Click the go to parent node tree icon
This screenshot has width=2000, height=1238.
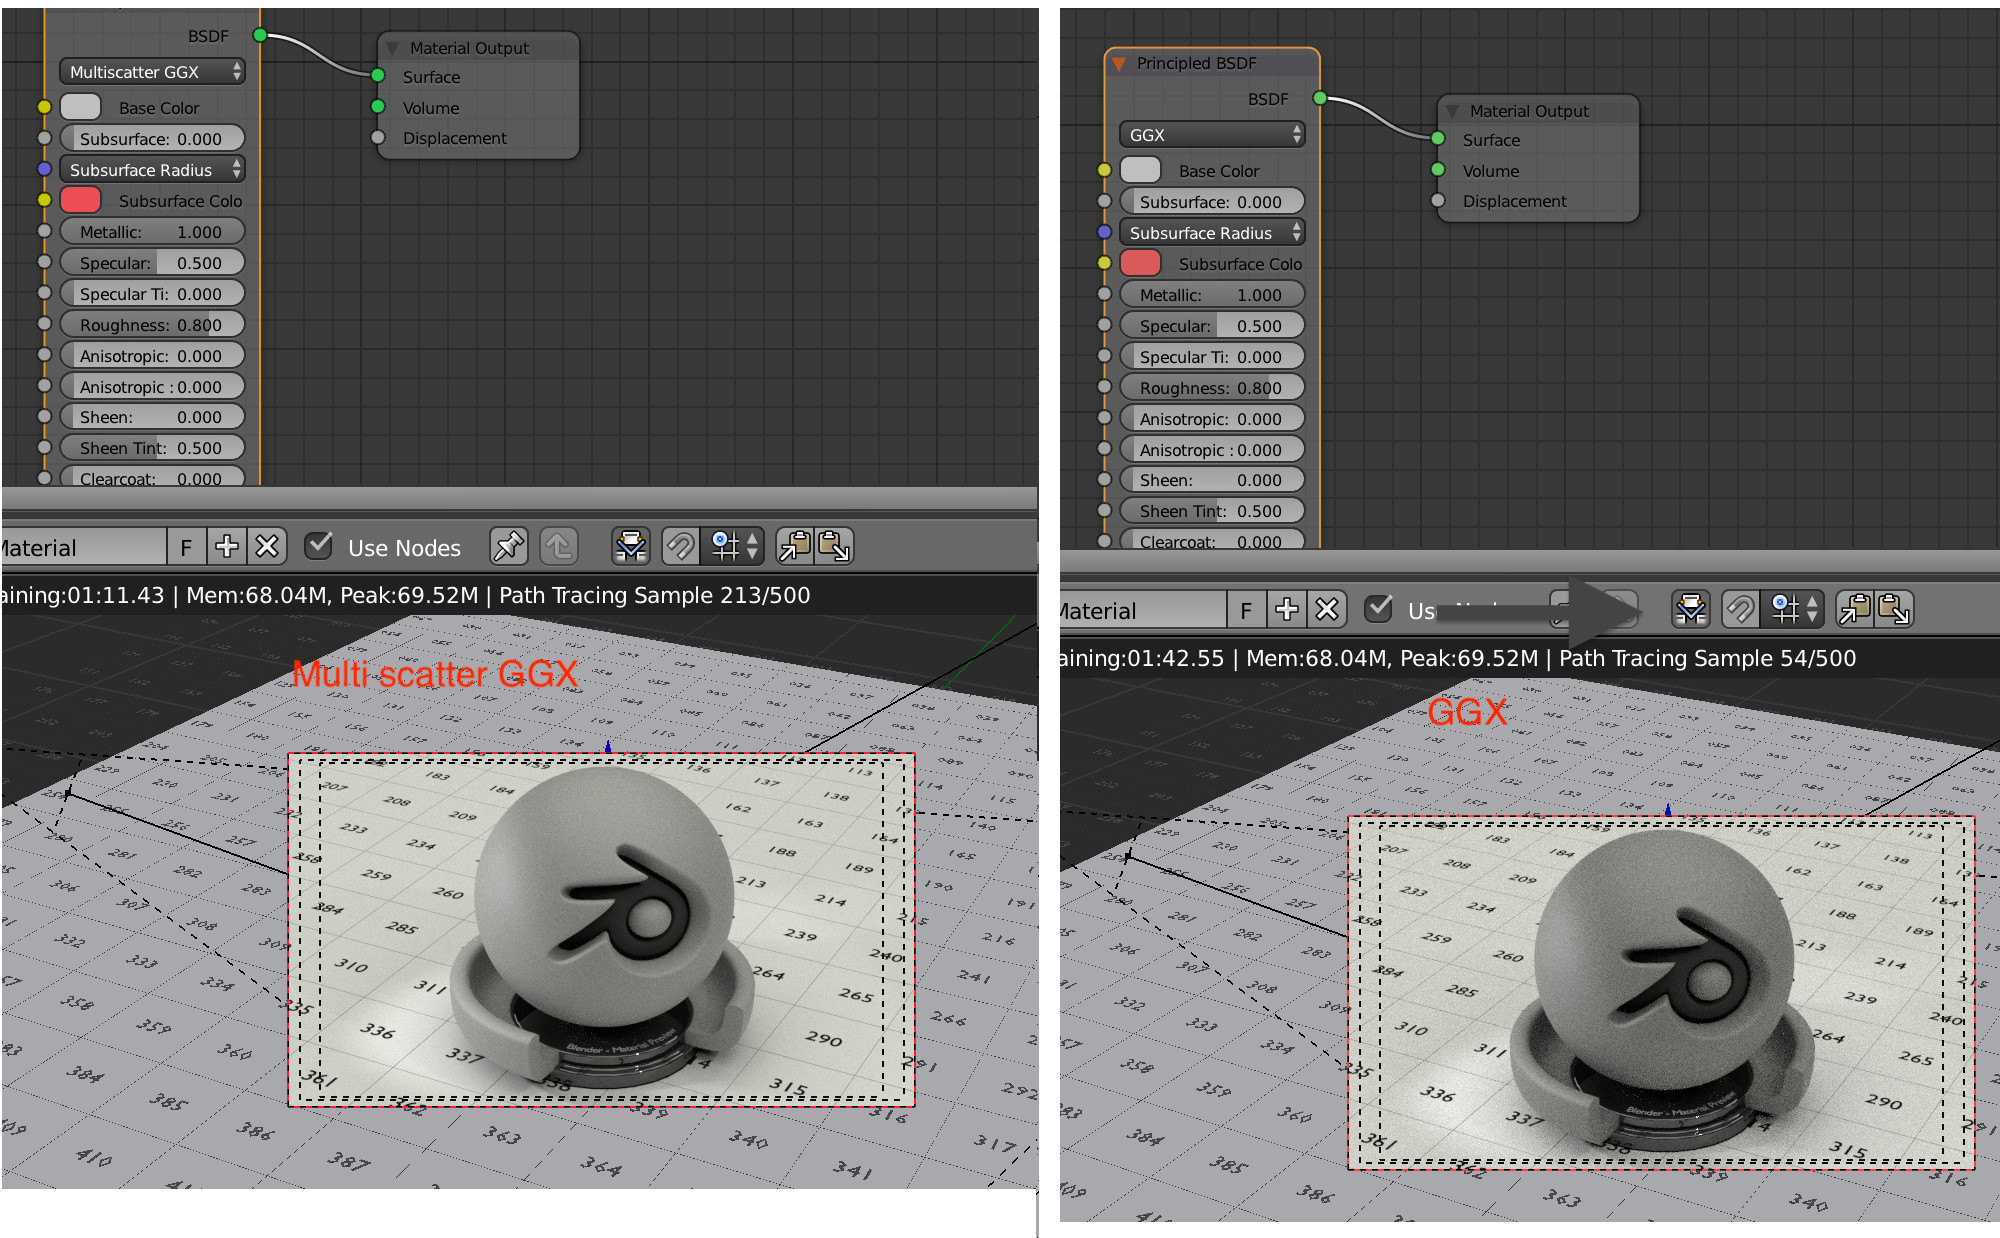pyautogui.click(x=559, y=547)
